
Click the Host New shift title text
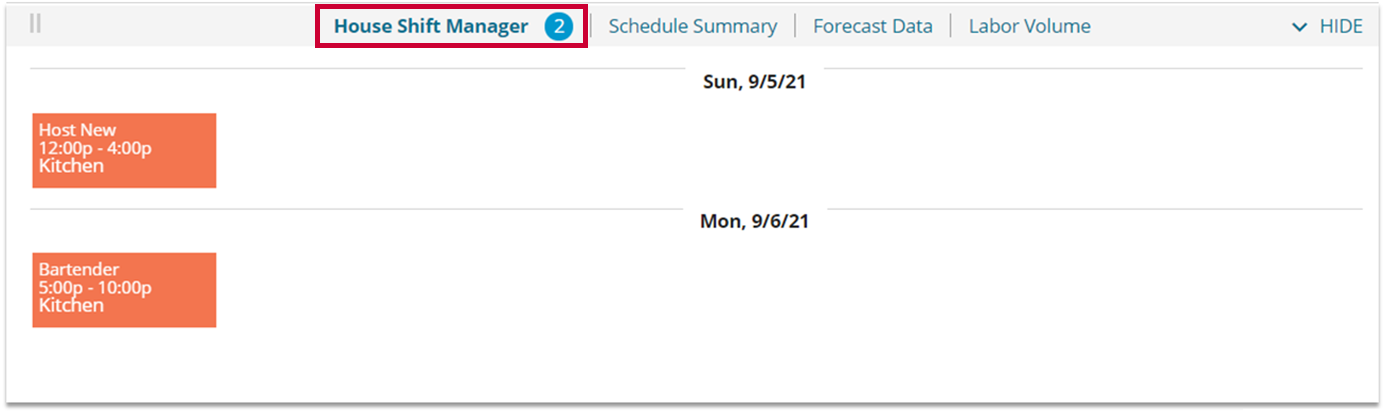pyautogui.click(x=77, y=130)
